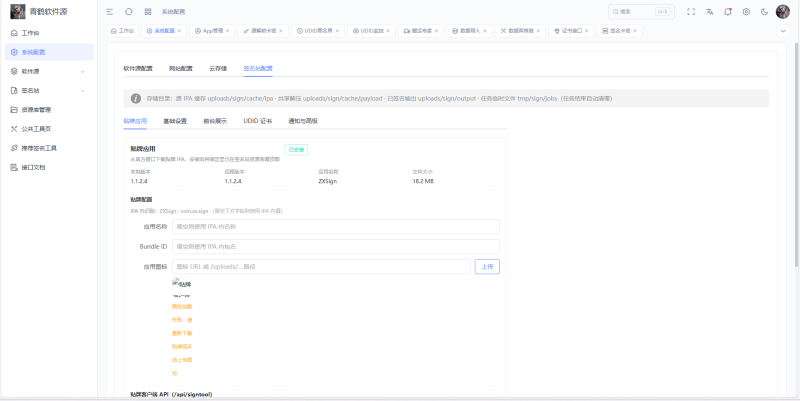Image resolution: width=800 pixels, height=401 pixels.
Task: Click the ZXSign app name value
Action: coord(328,181)
